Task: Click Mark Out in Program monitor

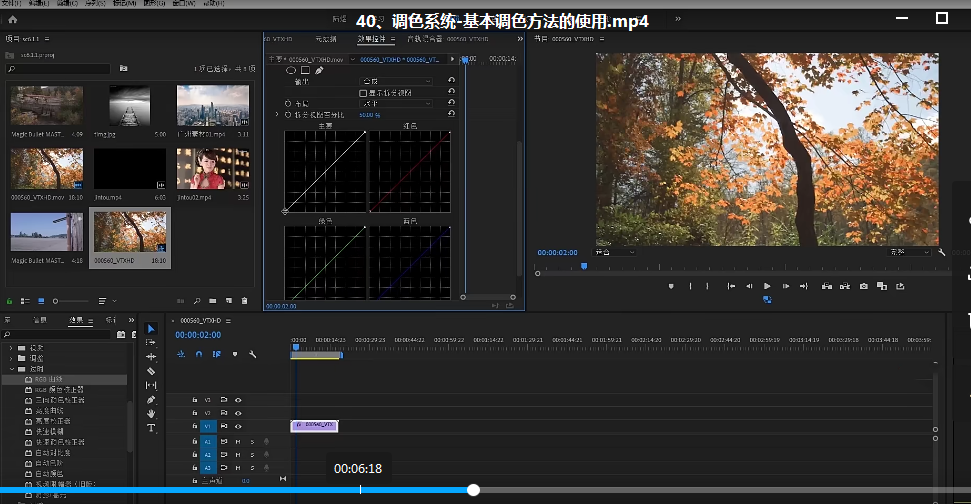Action: point(707,286)
